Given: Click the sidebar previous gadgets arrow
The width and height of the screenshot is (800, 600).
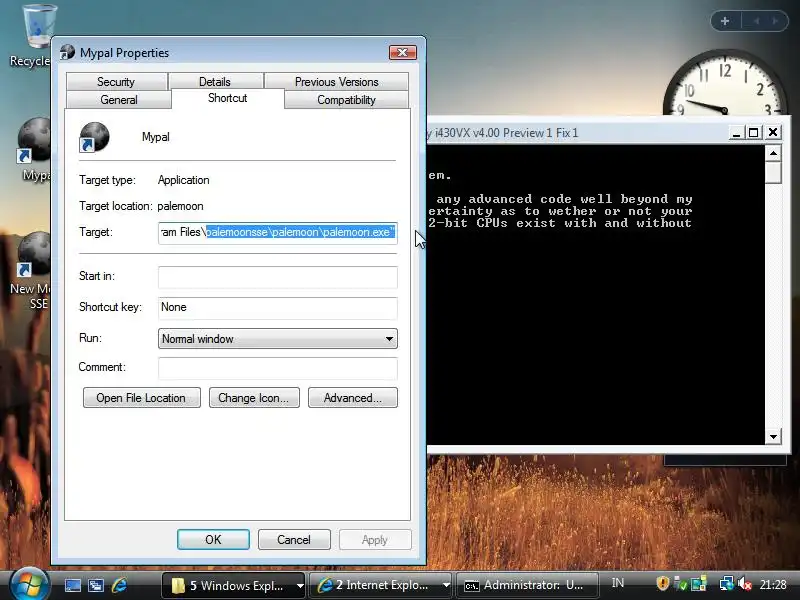Looking at the screenshot, I should (756, 21).
